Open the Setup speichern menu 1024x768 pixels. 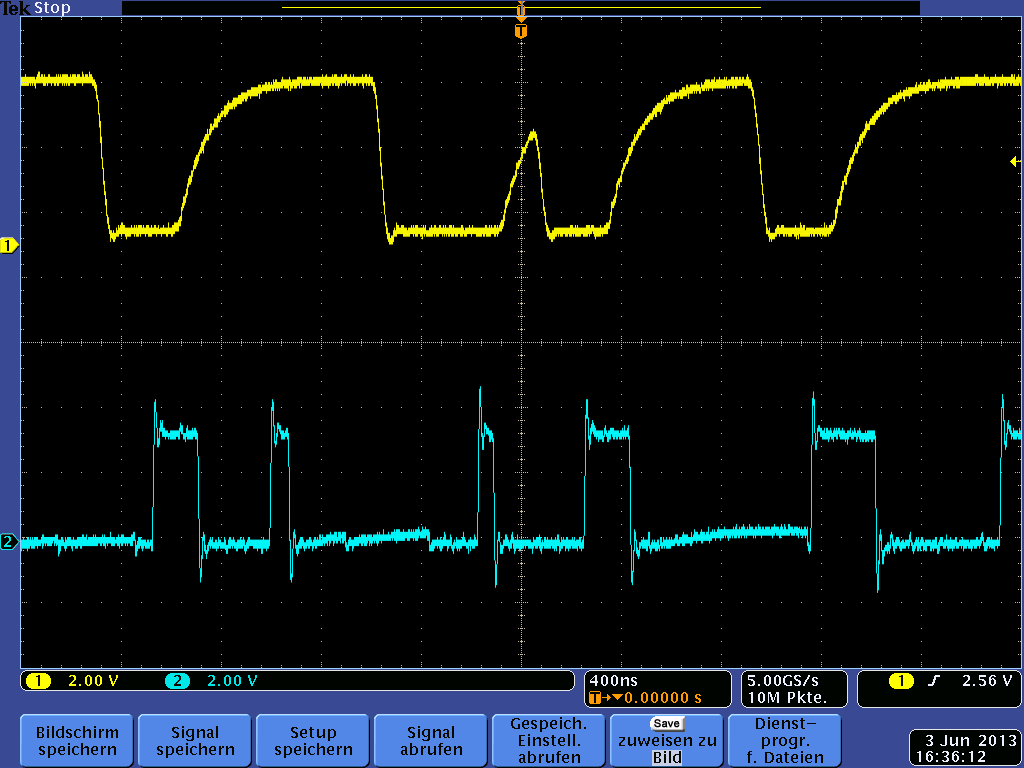[313, 740]
